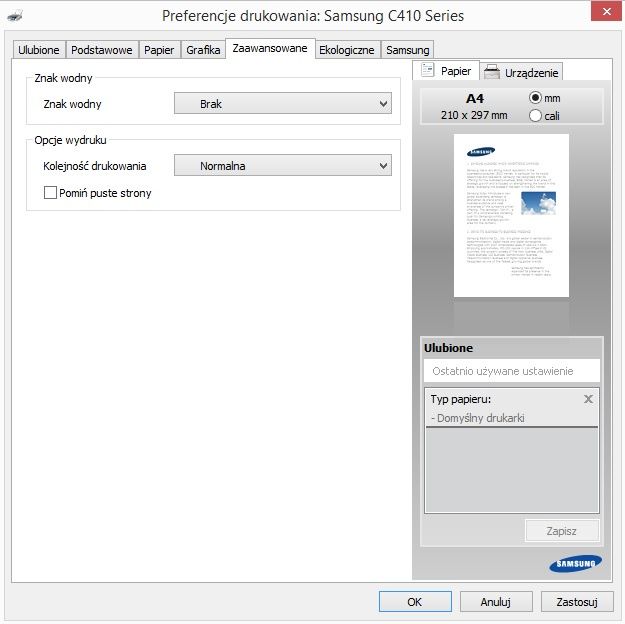Open the Znak wodny dropdown
This screenshot has height=624, width=625.
pyautogui.click(x=283, y=104)
